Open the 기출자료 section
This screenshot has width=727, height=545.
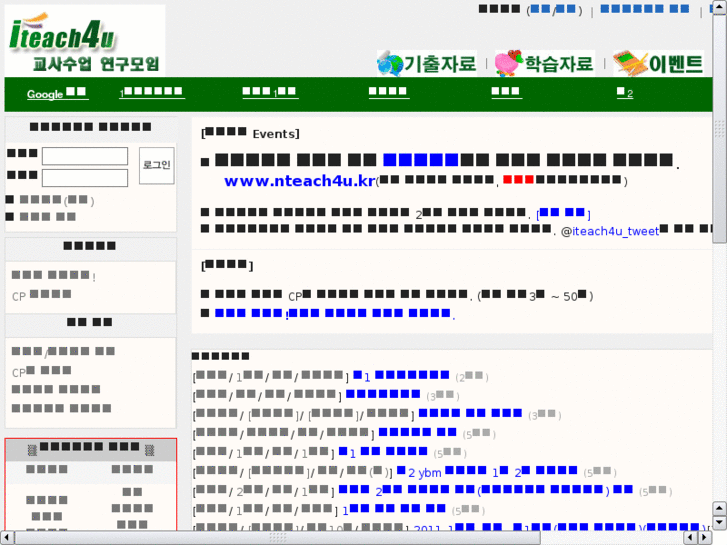click(427, 63)
